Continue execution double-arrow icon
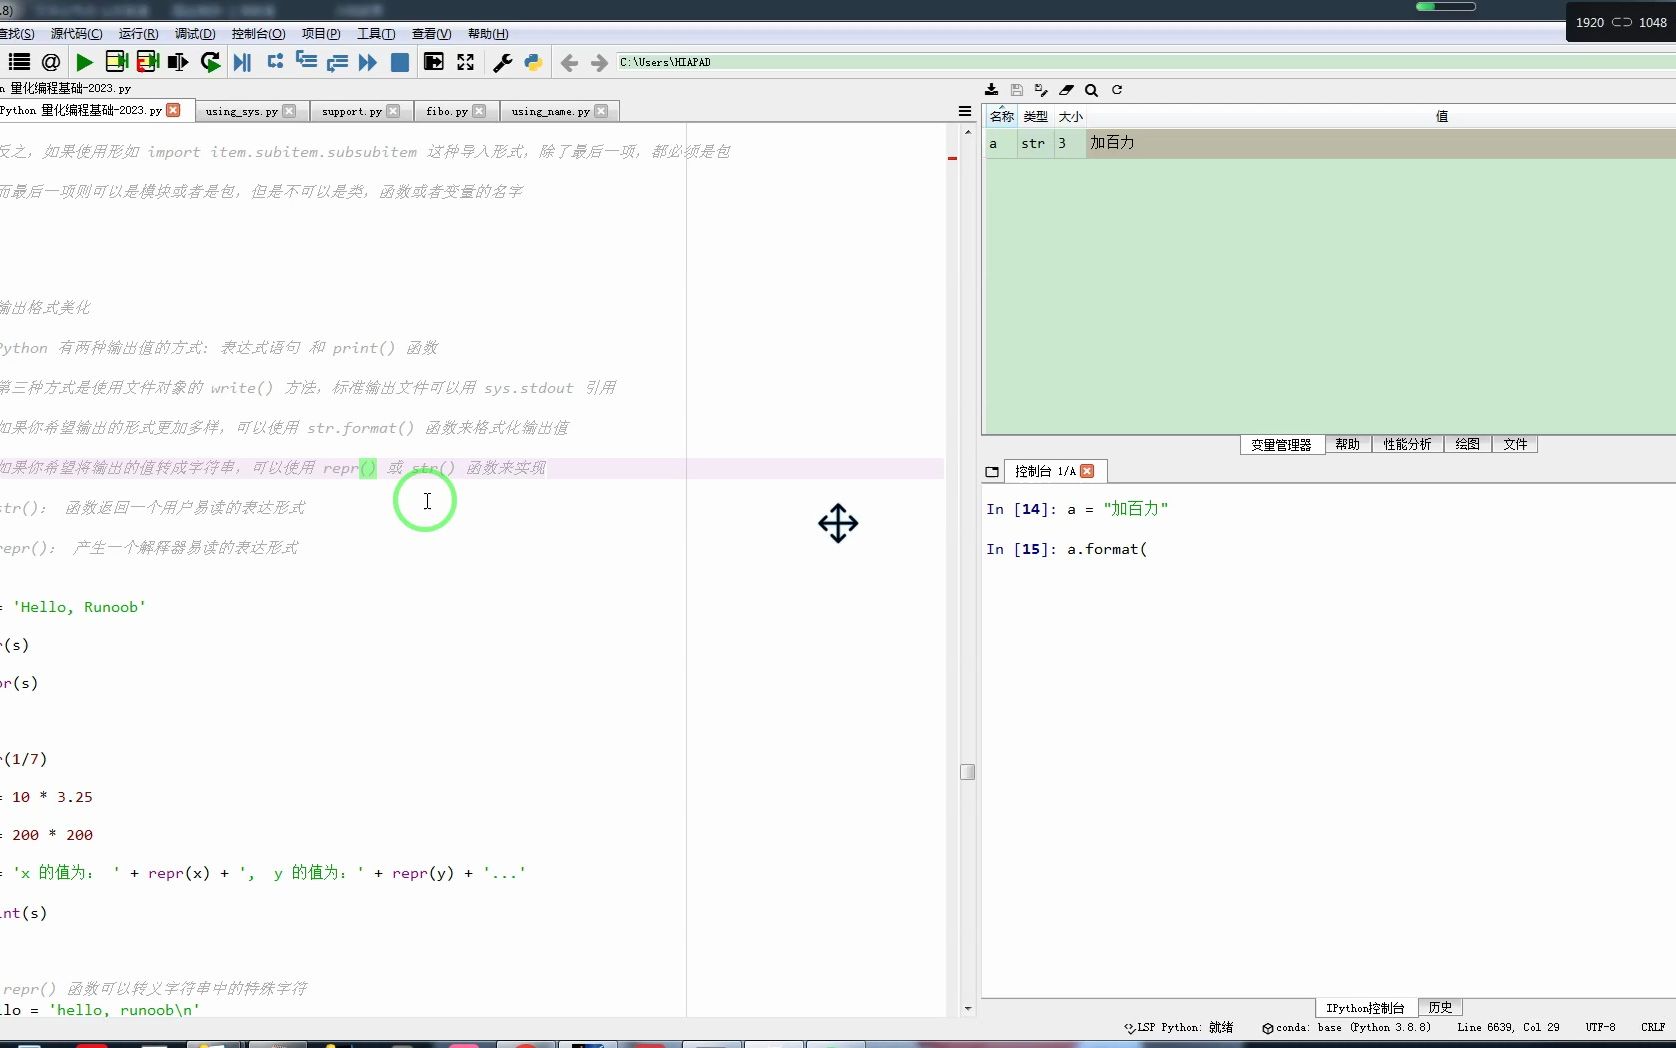The image size is (1676, 1048). pos(368,62)
